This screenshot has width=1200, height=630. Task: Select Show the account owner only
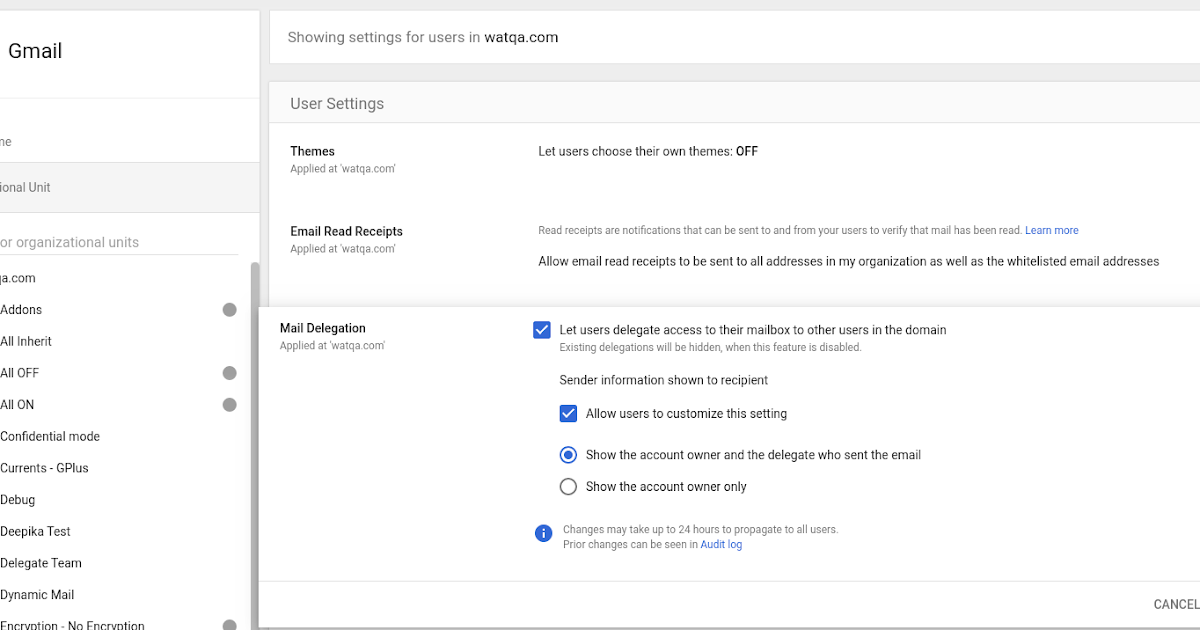[x=568, y=486]
